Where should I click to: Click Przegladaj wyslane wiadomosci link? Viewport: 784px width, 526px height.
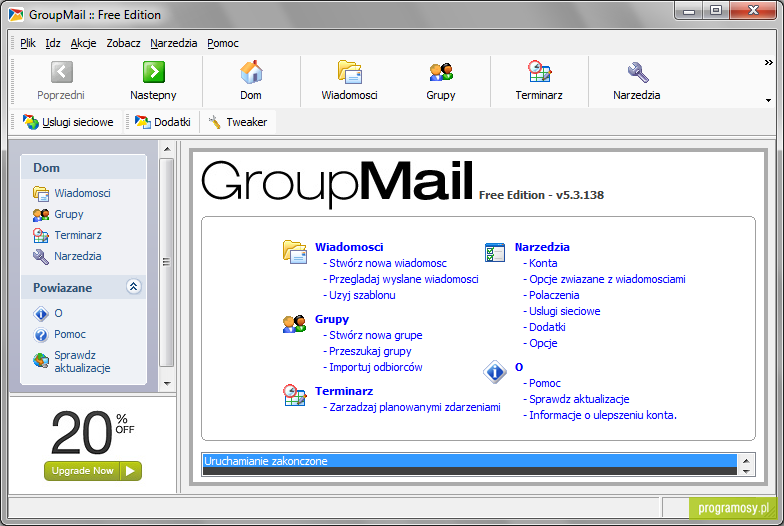point(404,279)
